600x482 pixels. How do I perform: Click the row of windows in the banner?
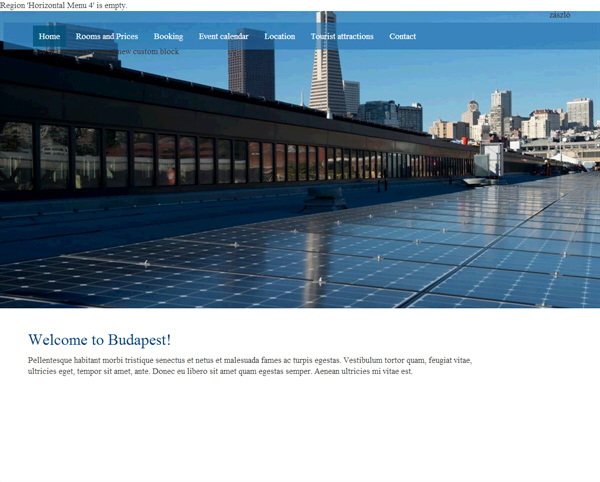200,160
